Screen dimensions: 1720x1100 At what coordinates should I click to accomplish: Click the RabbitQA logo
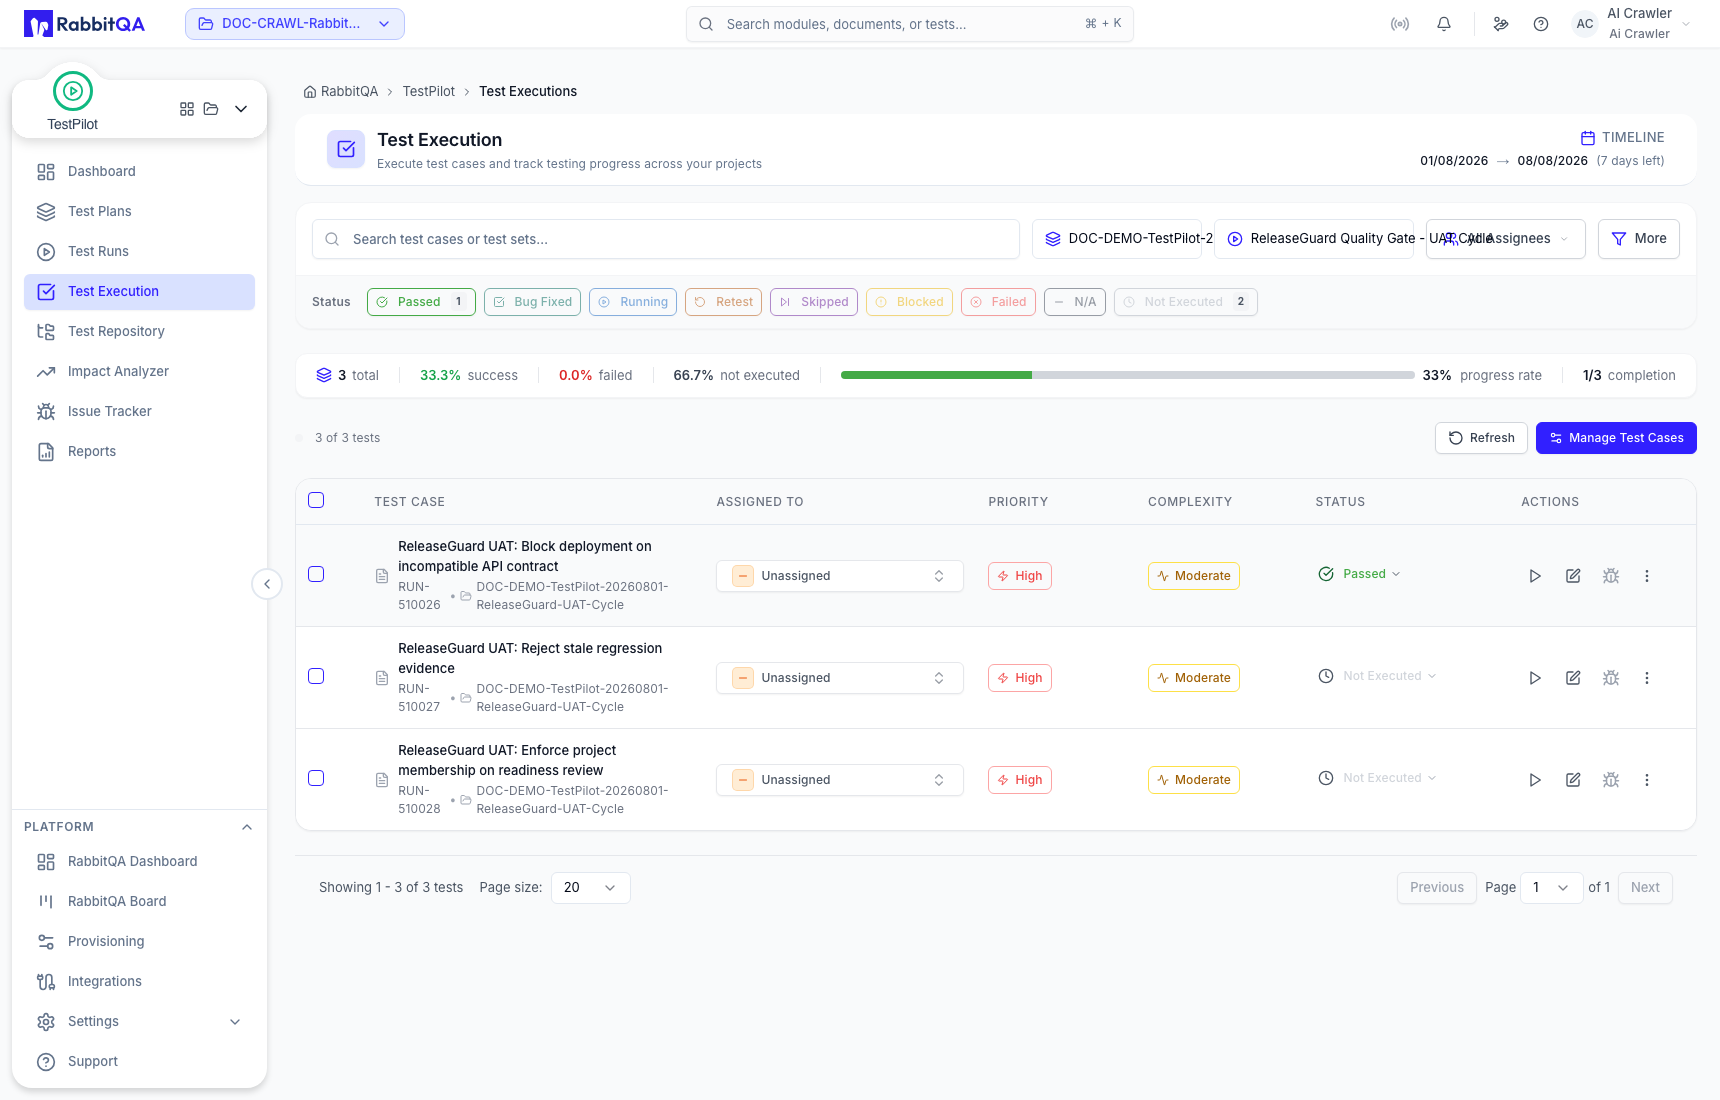[x=84, y=24]
